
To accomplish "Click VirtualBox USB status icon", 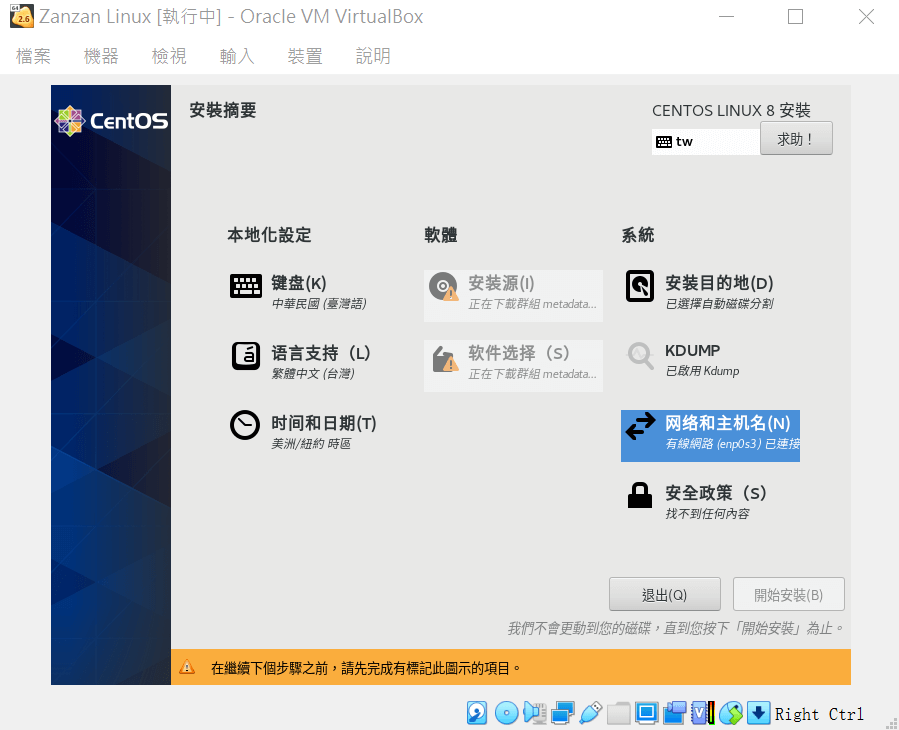I will point(591,713).
